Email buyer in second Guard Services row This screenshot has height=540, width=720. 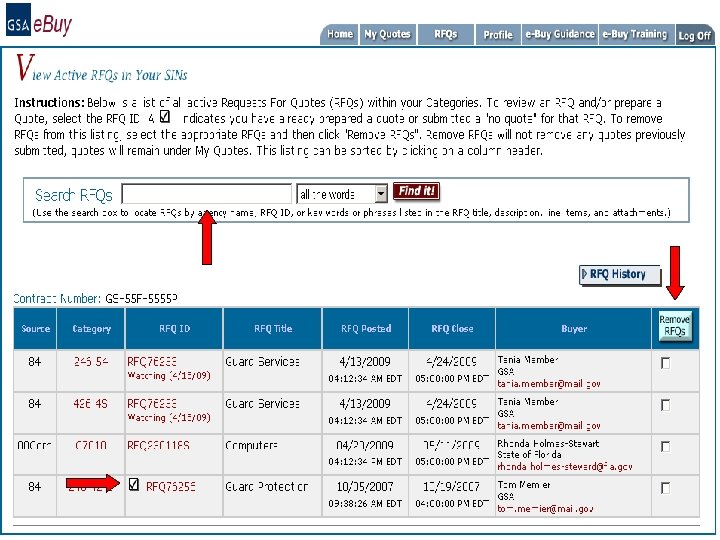click(549, 426)
